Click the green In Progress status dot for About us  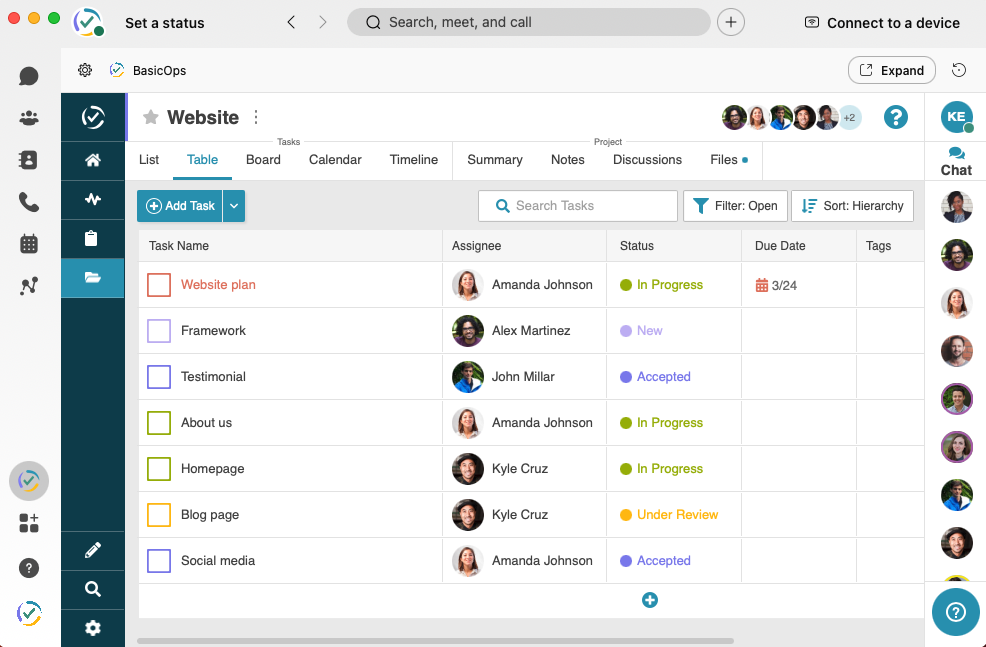pos(624,422)
